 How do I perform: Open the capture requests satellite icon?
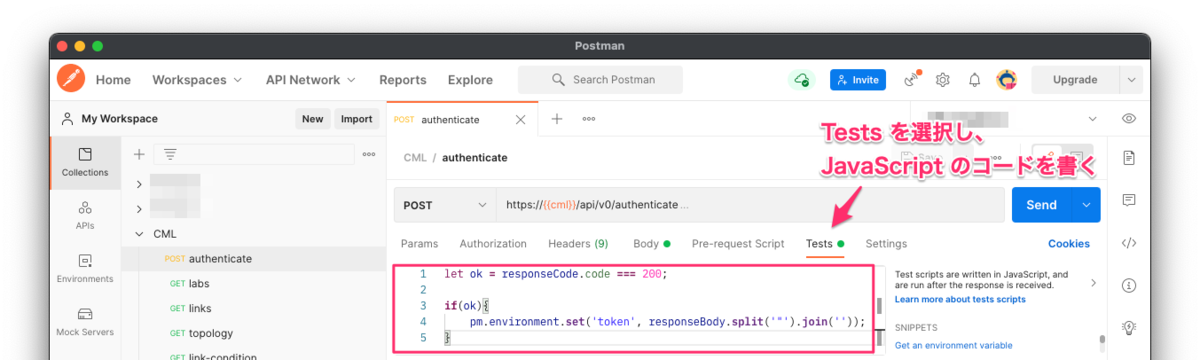[911, 80]
